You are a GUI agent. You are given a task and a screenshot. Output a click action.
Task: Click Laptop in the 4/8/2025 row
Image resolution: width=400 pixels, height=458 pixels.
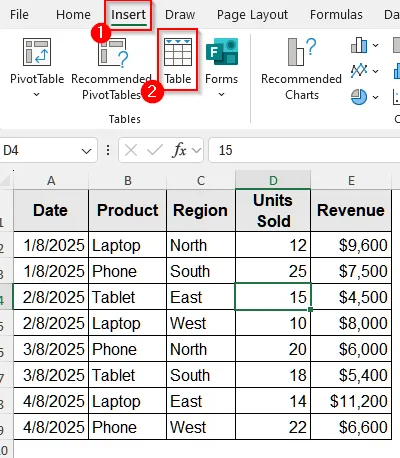coord(128,401)
